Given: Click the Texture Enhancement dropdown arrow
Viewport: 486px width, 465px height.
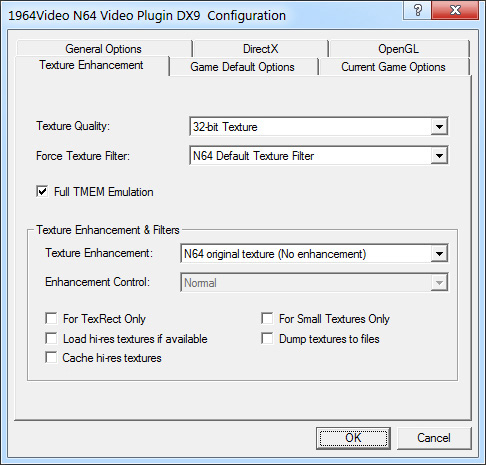Looking at the screenshot, I should pyautogui.click(x=439, y=254).
